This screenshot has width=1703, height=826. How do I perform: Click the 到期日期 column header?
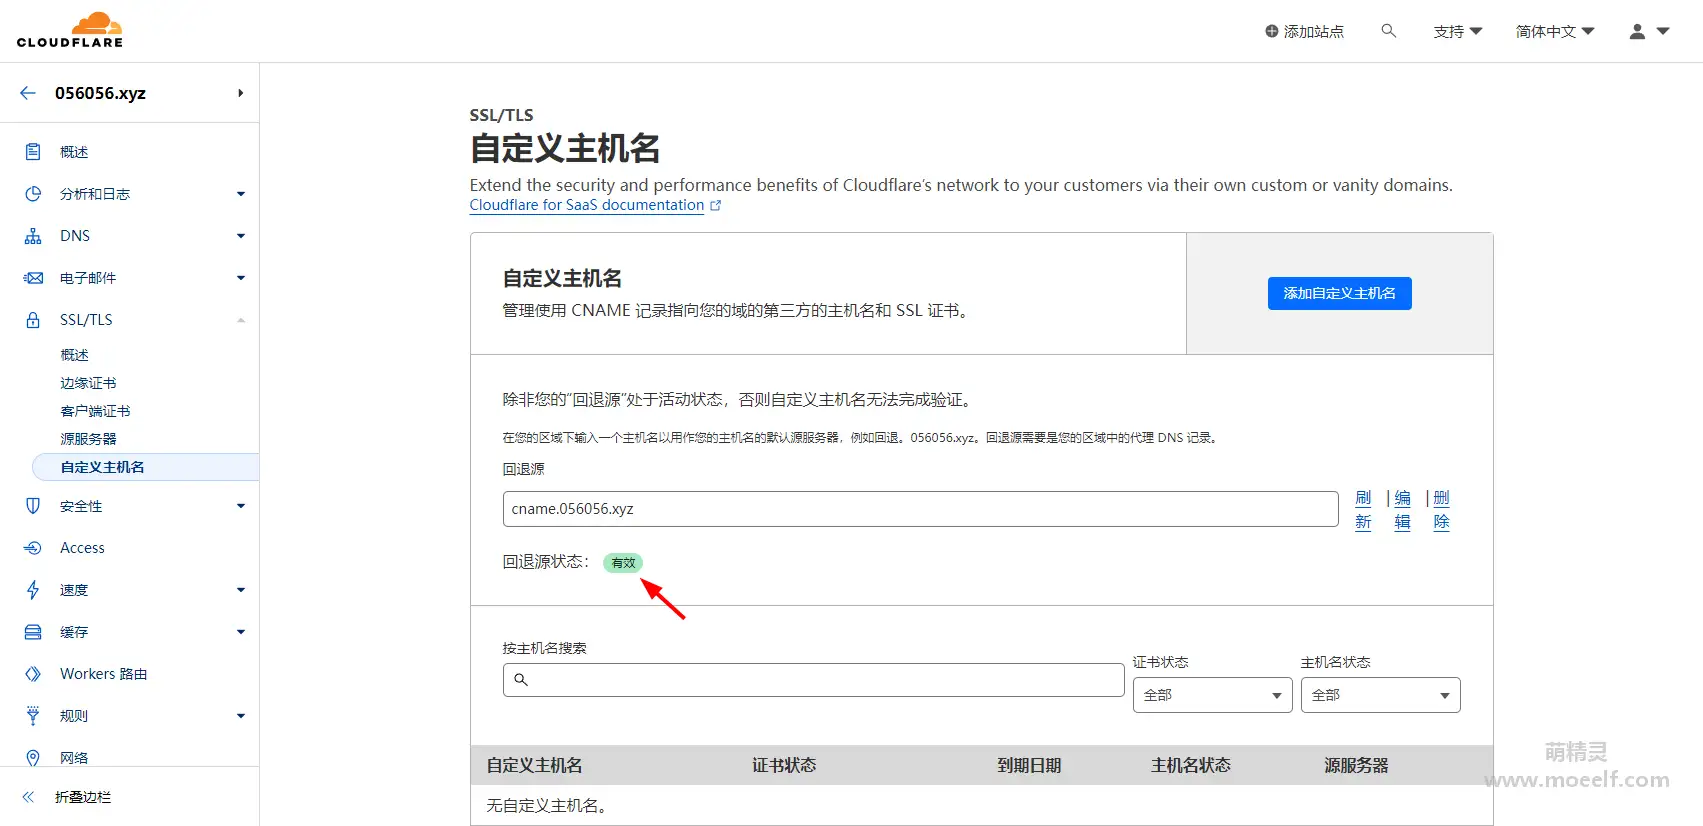coord(1029,765)
